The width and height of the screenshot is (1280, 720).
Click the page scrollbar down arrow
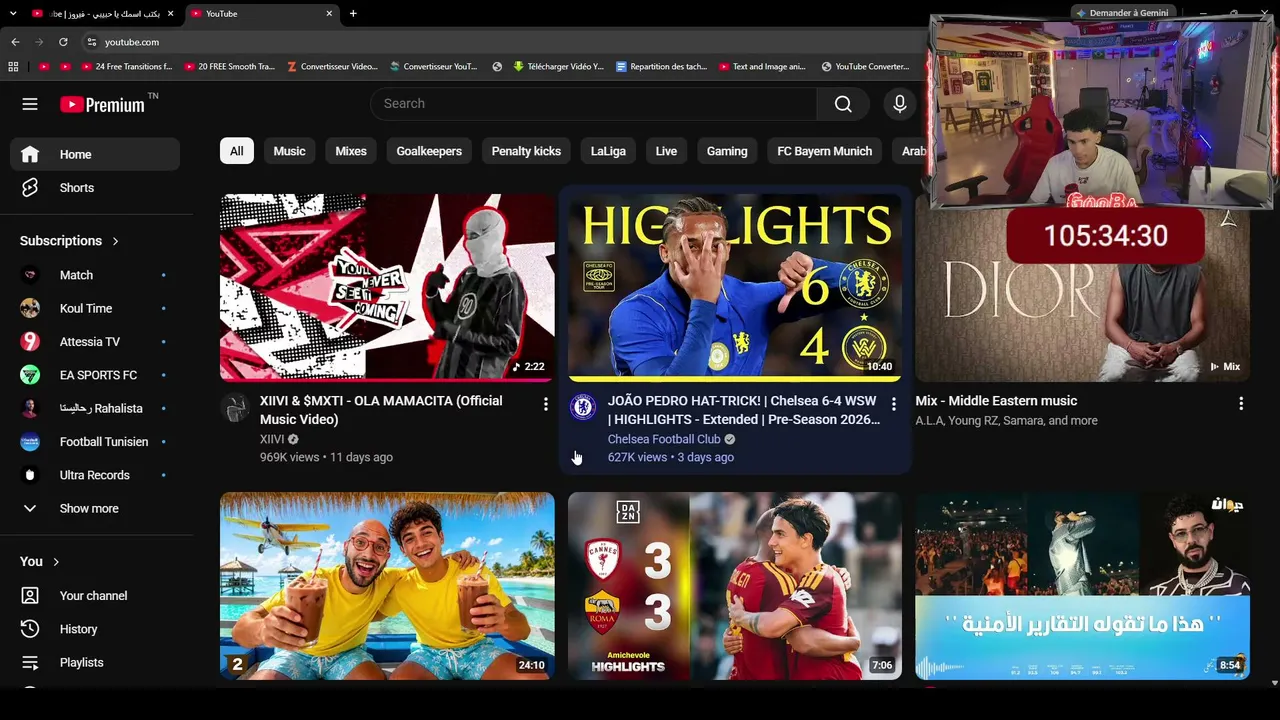tap(1274, 683)
